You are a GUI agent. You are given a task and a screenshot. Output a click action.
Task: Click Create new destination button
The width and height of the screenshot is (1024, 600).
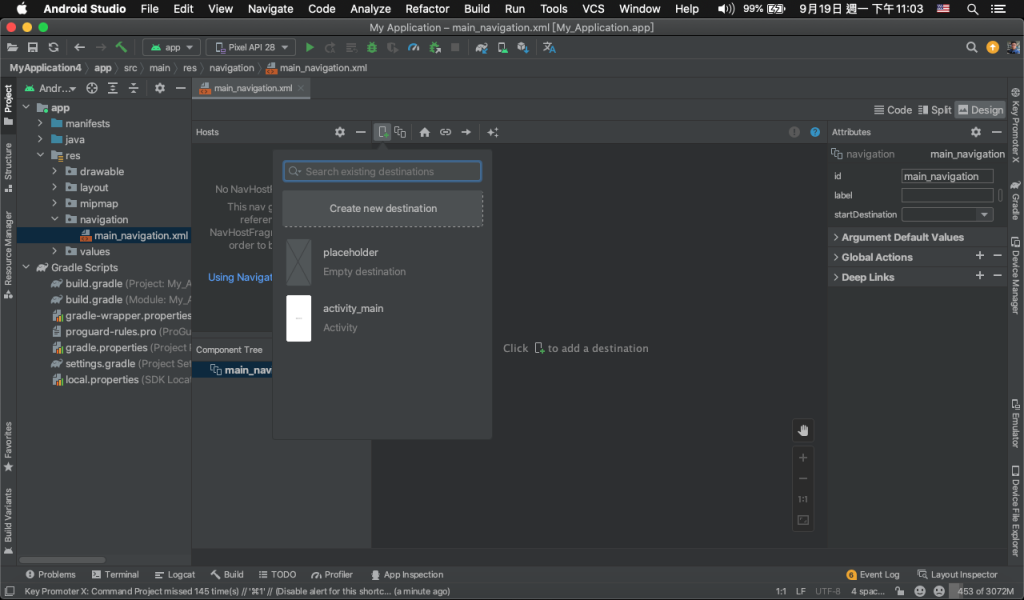tap(383, 208)
